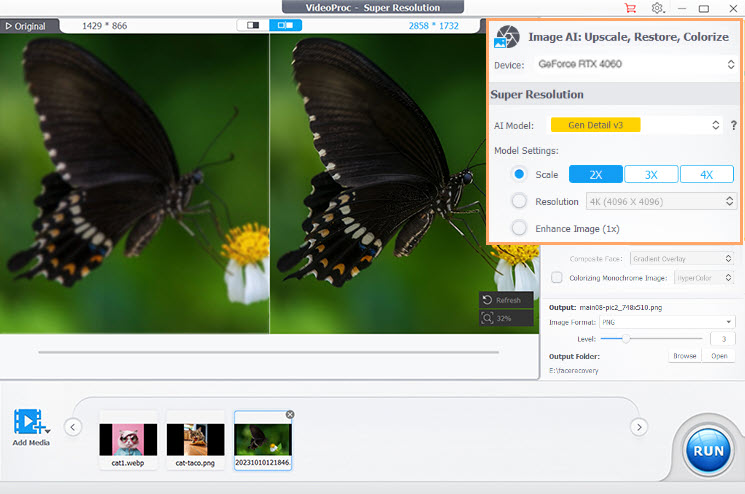Click the AI Model help question mark
Image resolution: width=745 pixels, height=494 pixels.
734,125
